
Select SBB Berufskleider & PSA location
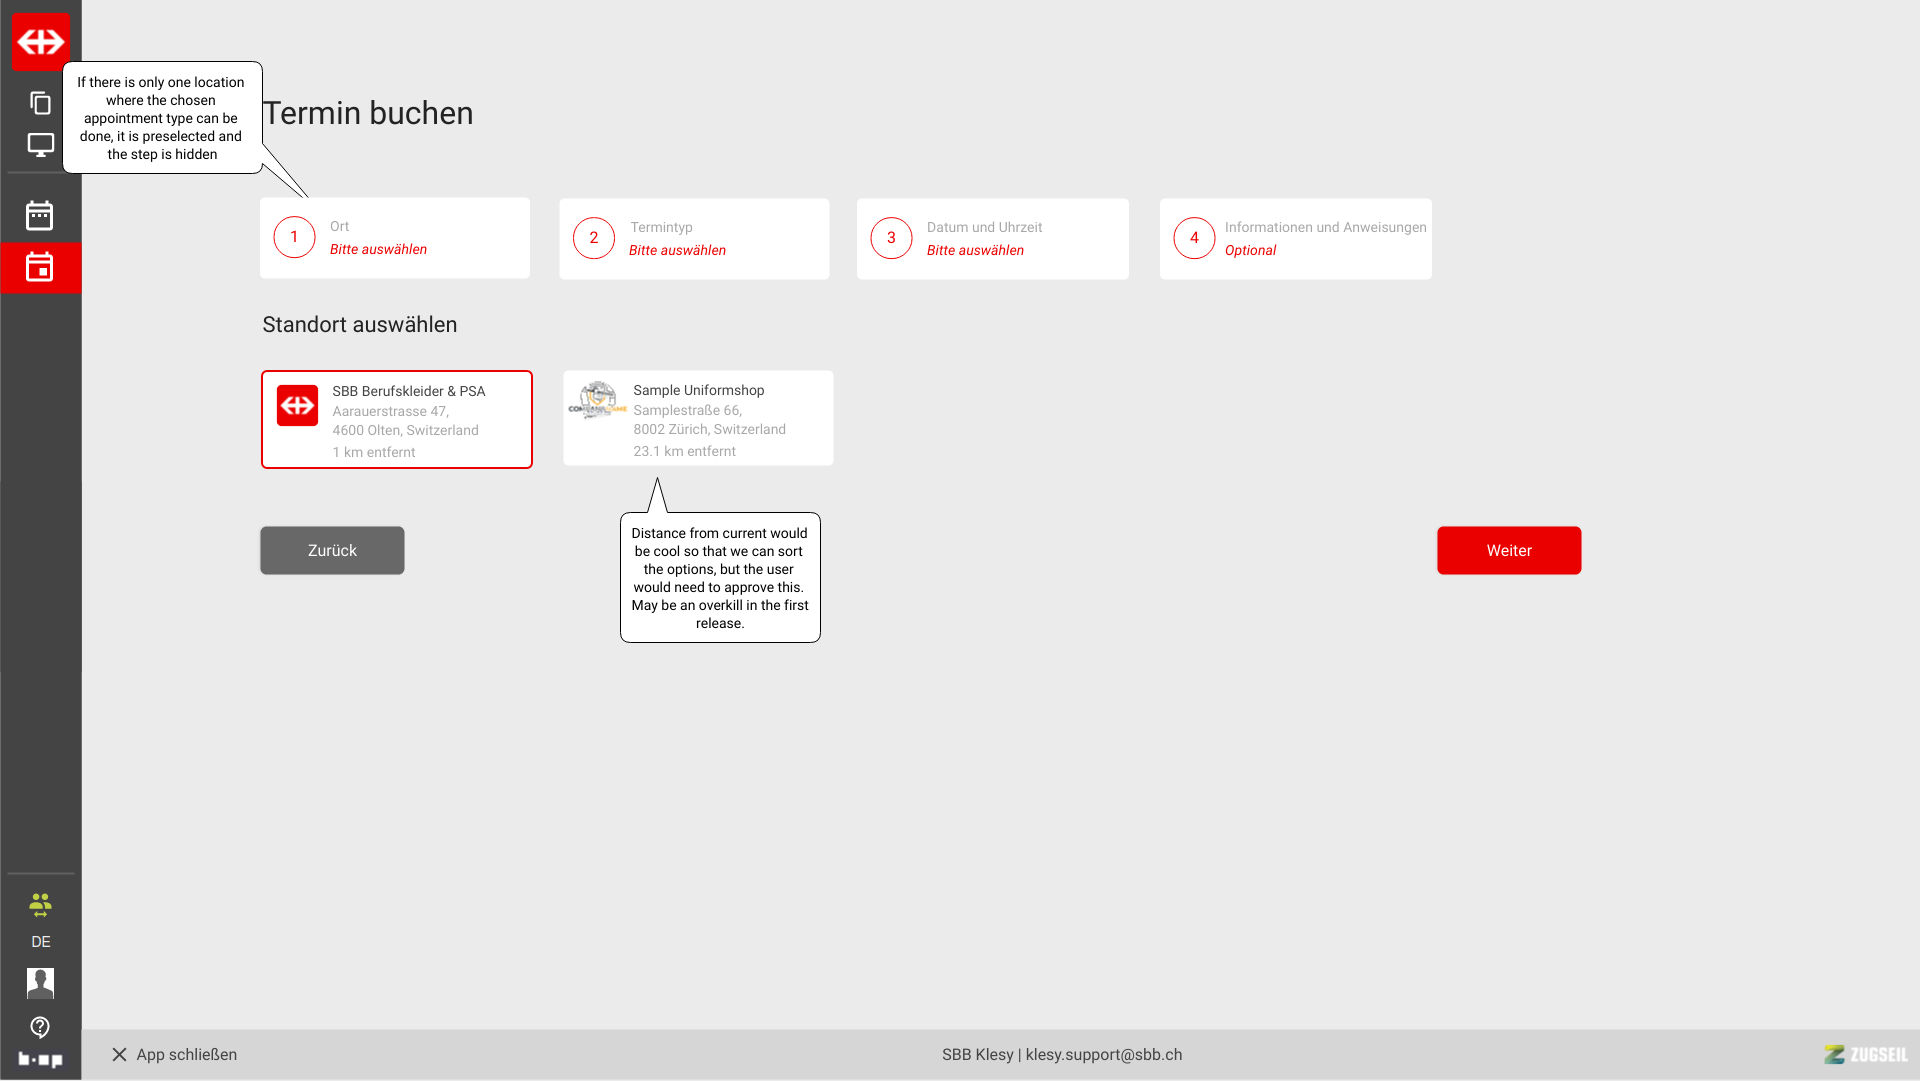(x=397, y=420)
